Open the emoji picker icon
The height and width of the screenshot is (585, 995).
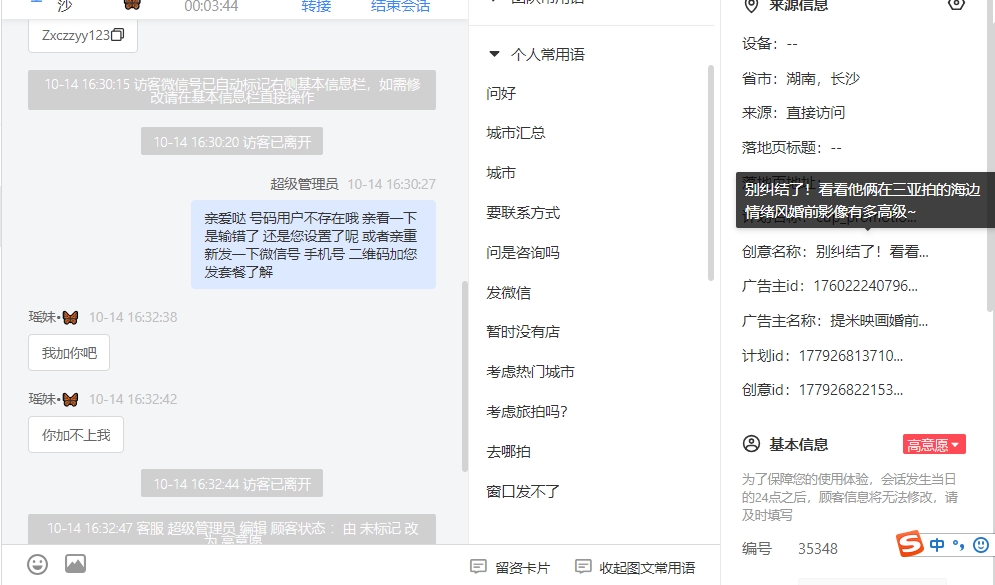(37, 563)
